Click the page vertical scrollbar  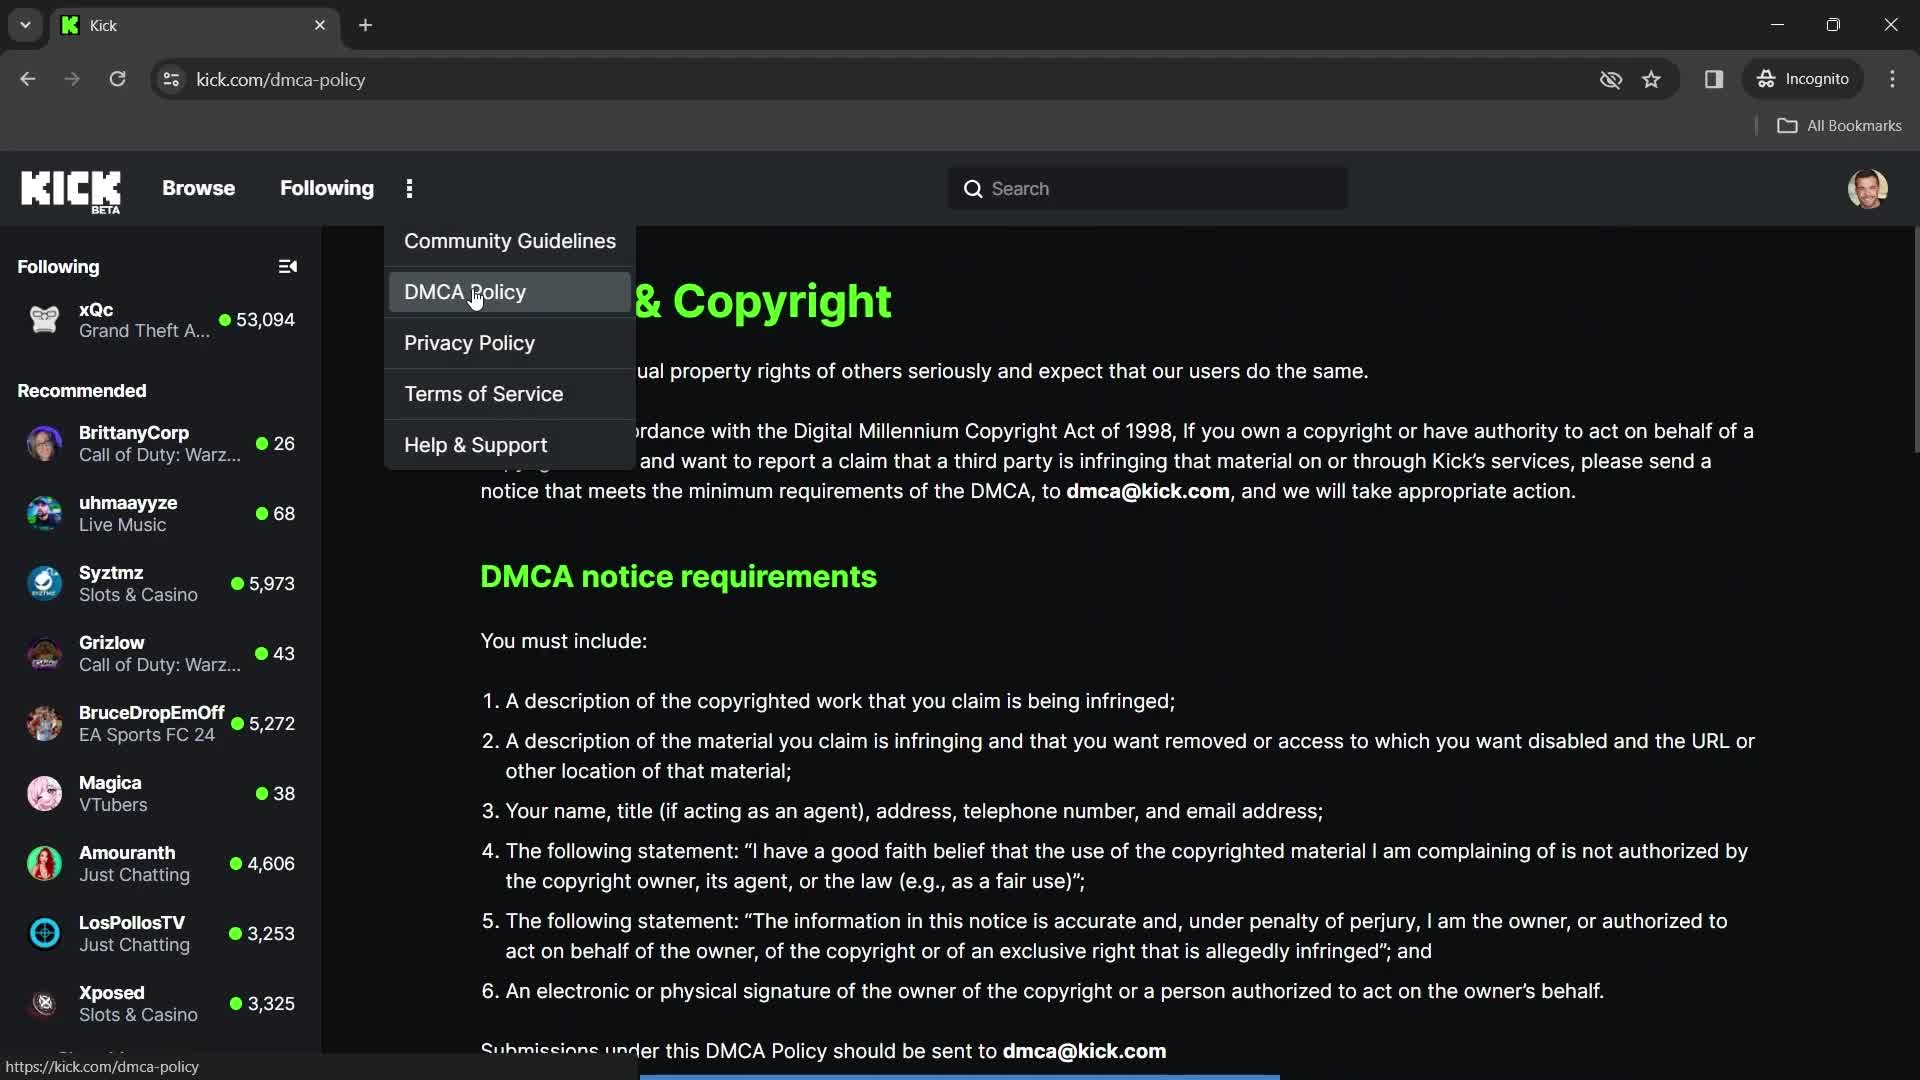[1915, 340]
